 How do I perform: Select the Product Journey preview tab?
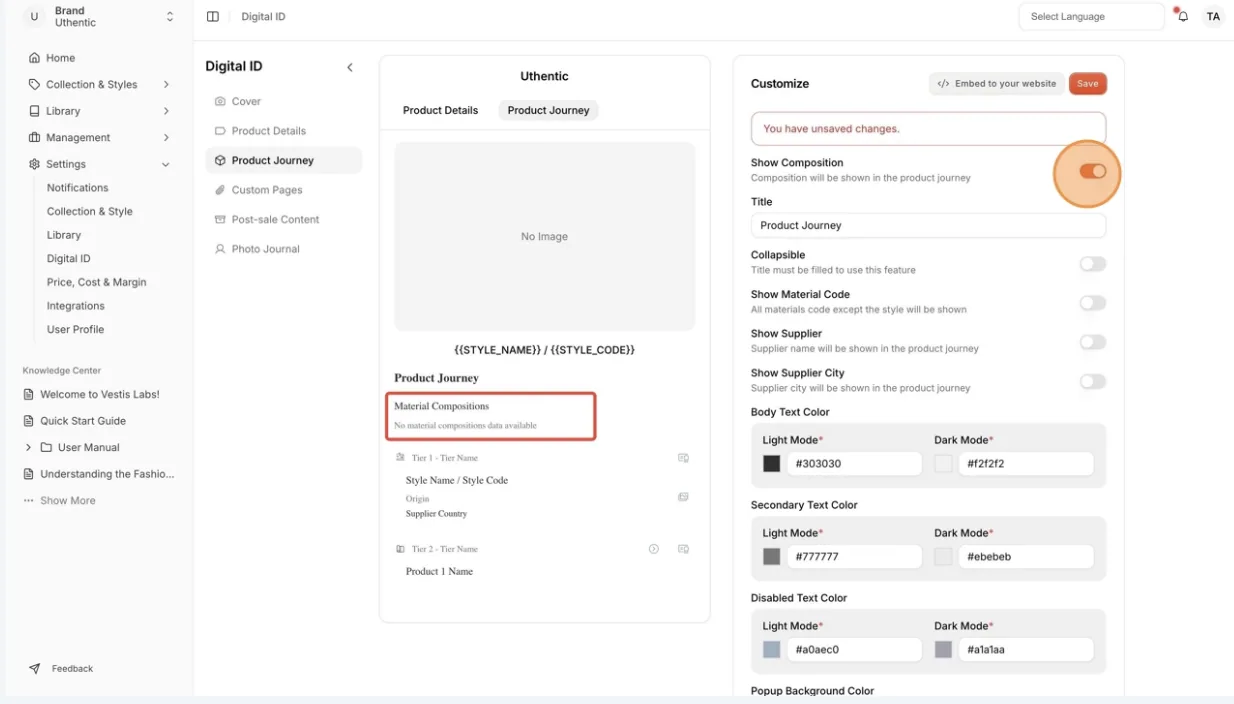[x=548, y=110]
